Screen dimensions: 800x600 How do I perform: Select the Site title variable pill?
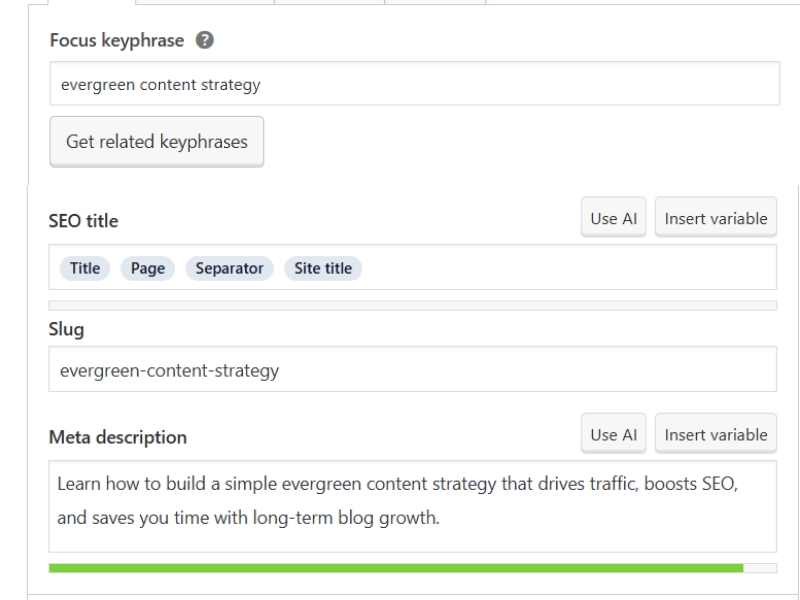point(322,267)
